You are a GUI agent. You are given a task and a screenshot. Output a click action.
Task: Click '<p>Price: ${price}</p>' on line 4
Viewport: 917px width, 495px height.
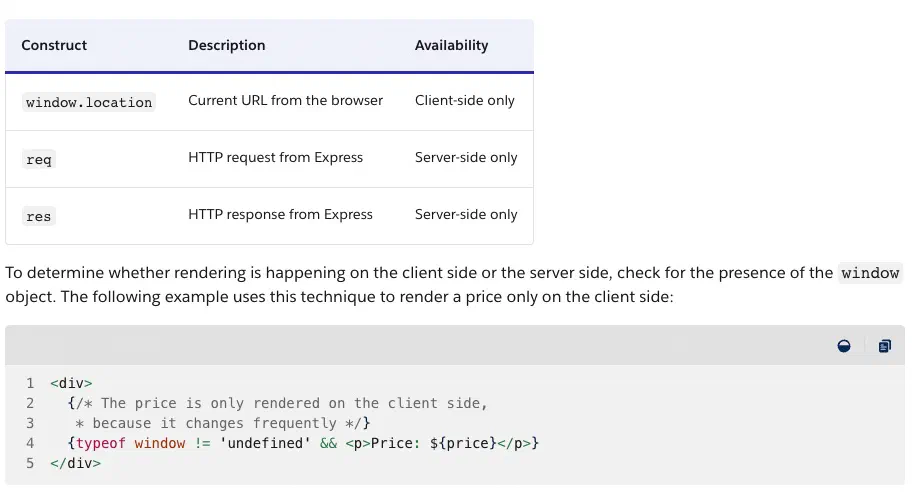click(437, 443)
